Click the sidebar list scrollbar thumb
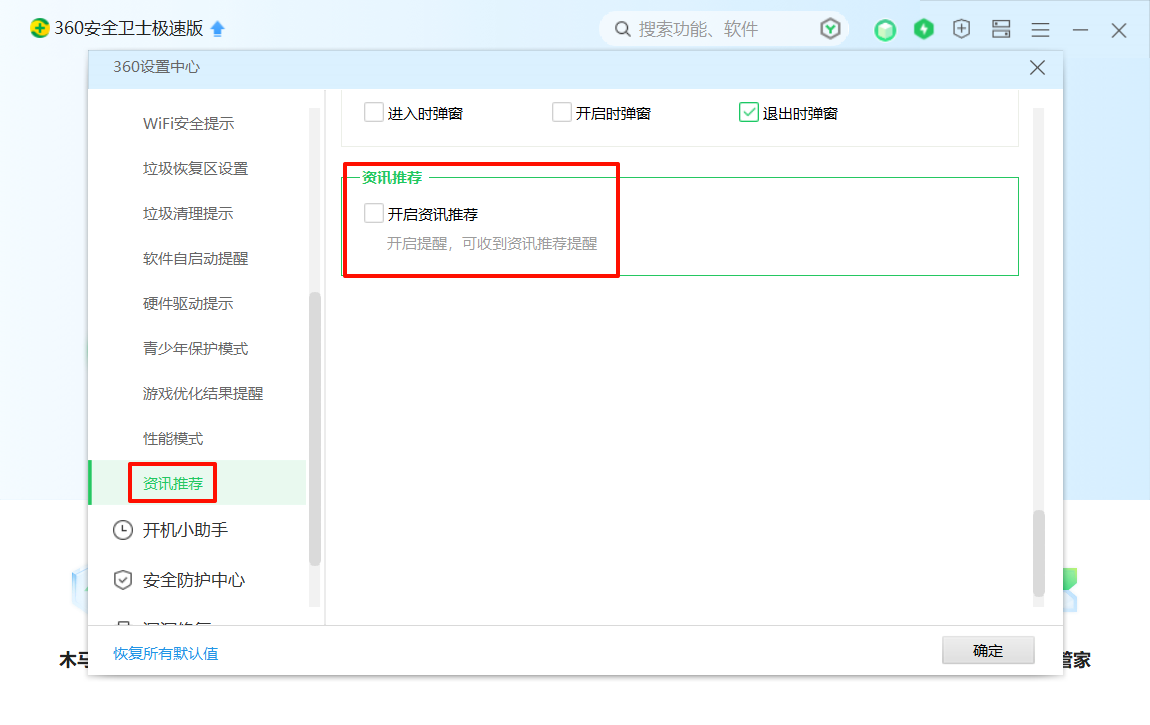 [x=315, y=430]
